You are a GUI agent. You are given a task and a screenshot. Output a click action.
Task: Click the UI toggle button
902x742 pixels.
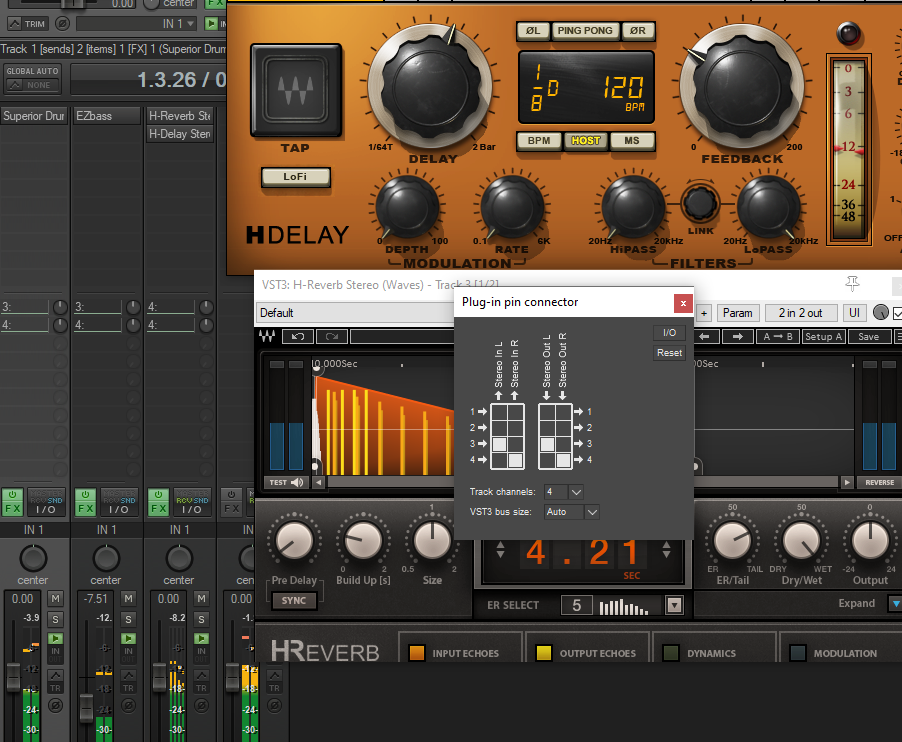(854, 313)
